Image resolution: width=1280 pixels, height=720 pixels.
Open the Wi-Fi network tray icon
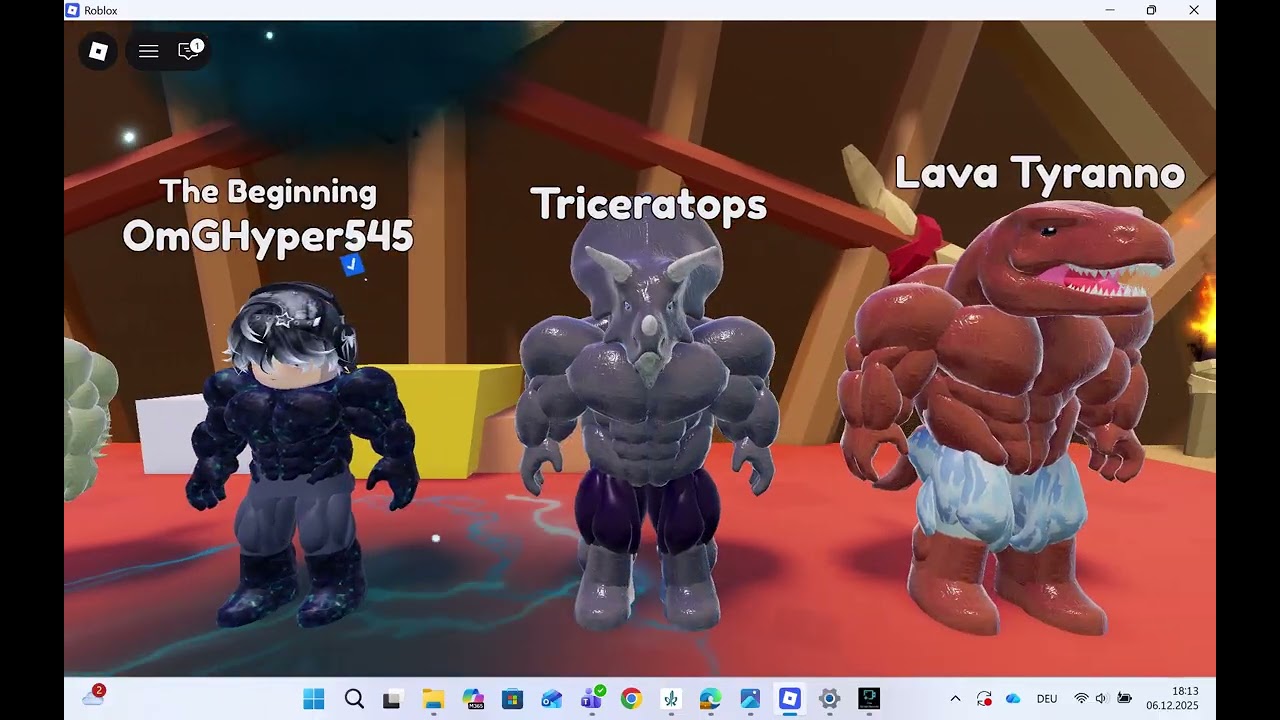[1081, 699]
